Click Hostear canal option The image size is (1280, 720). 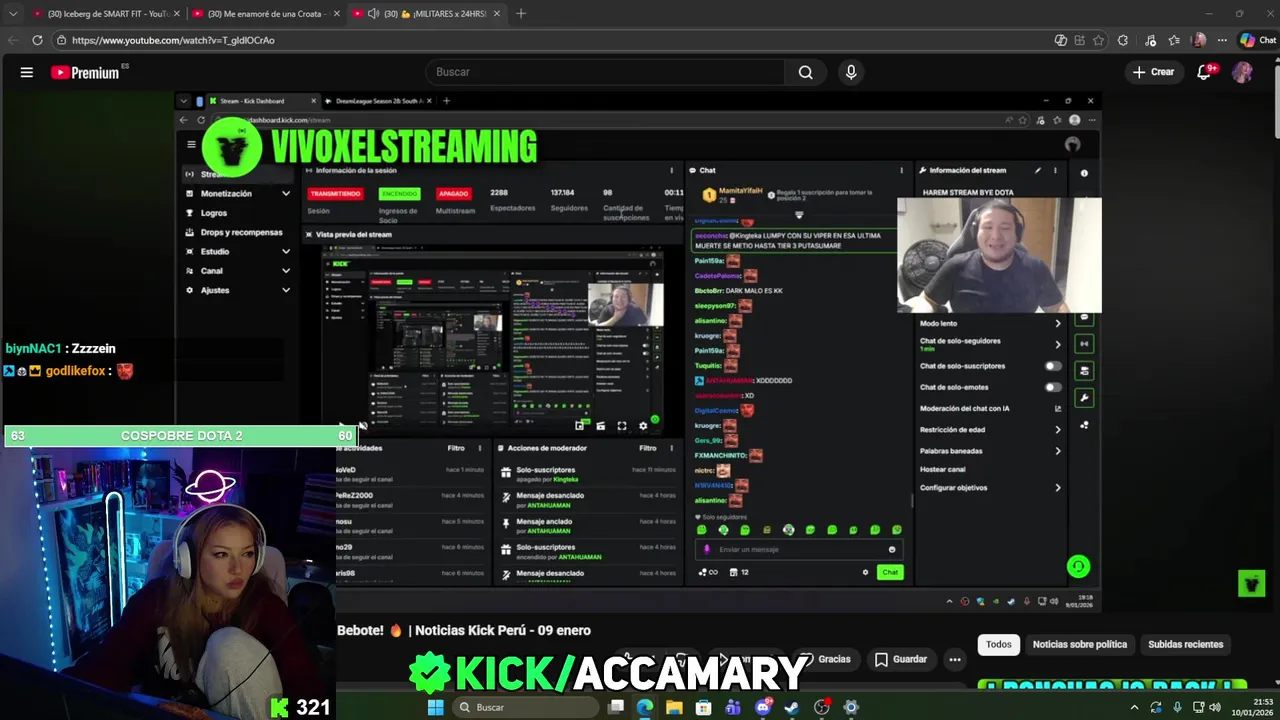[x=942, y=469]
